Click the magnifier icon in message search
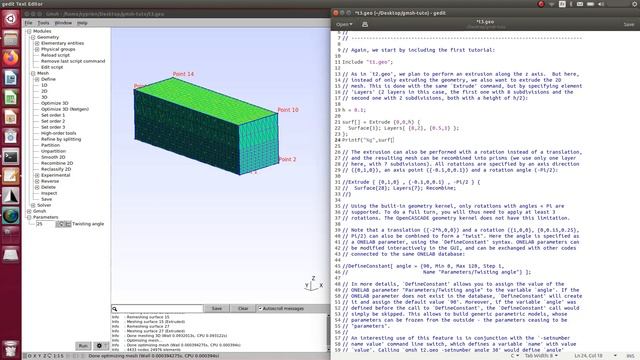 click(115, 309)
